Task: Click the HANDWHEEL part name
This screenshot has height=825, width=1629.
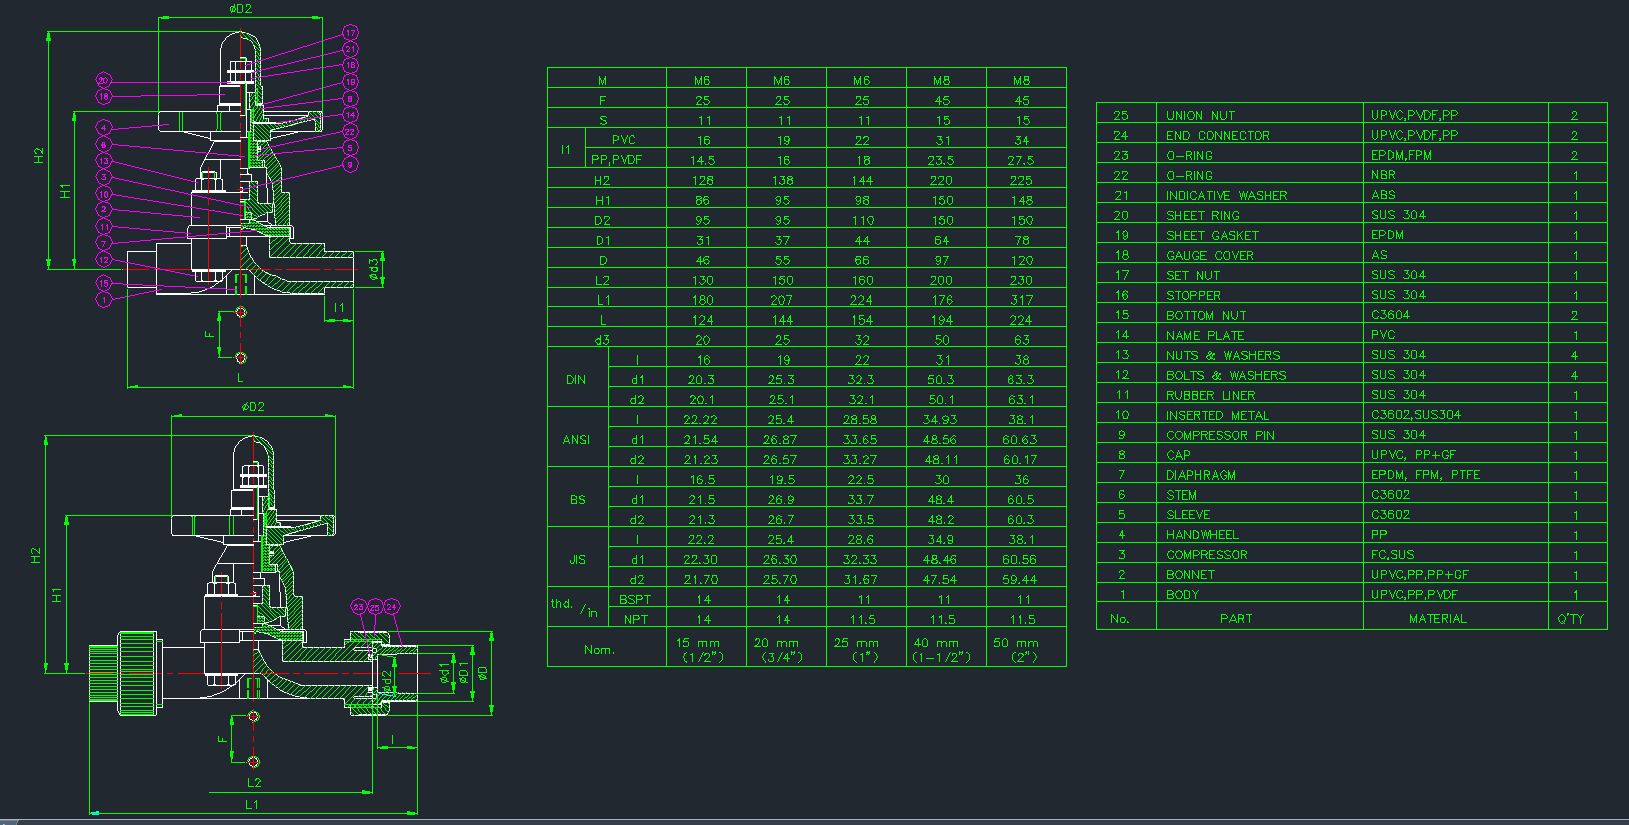Action: pos(1202,535)
